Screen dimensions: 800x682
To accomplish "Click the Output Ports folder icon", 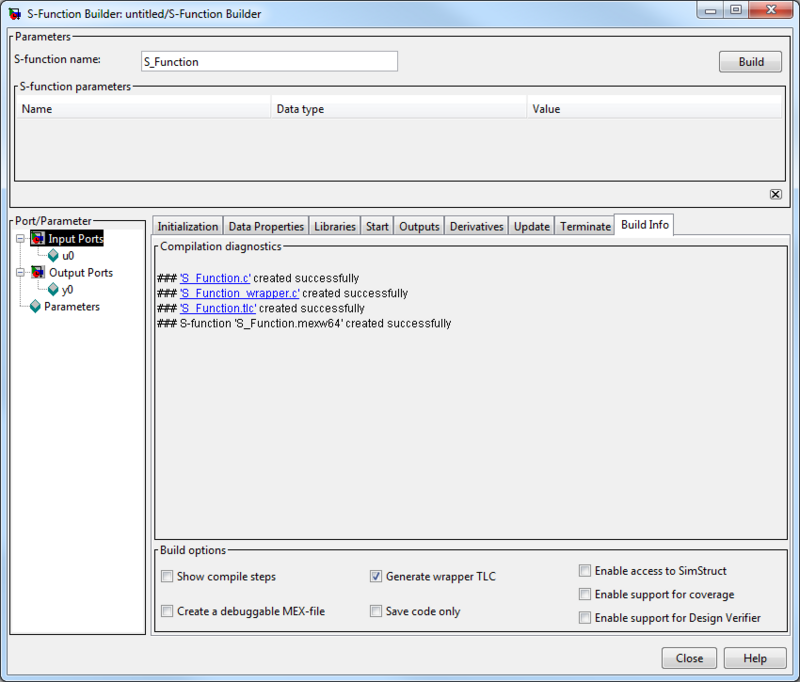I will [38, 273].
